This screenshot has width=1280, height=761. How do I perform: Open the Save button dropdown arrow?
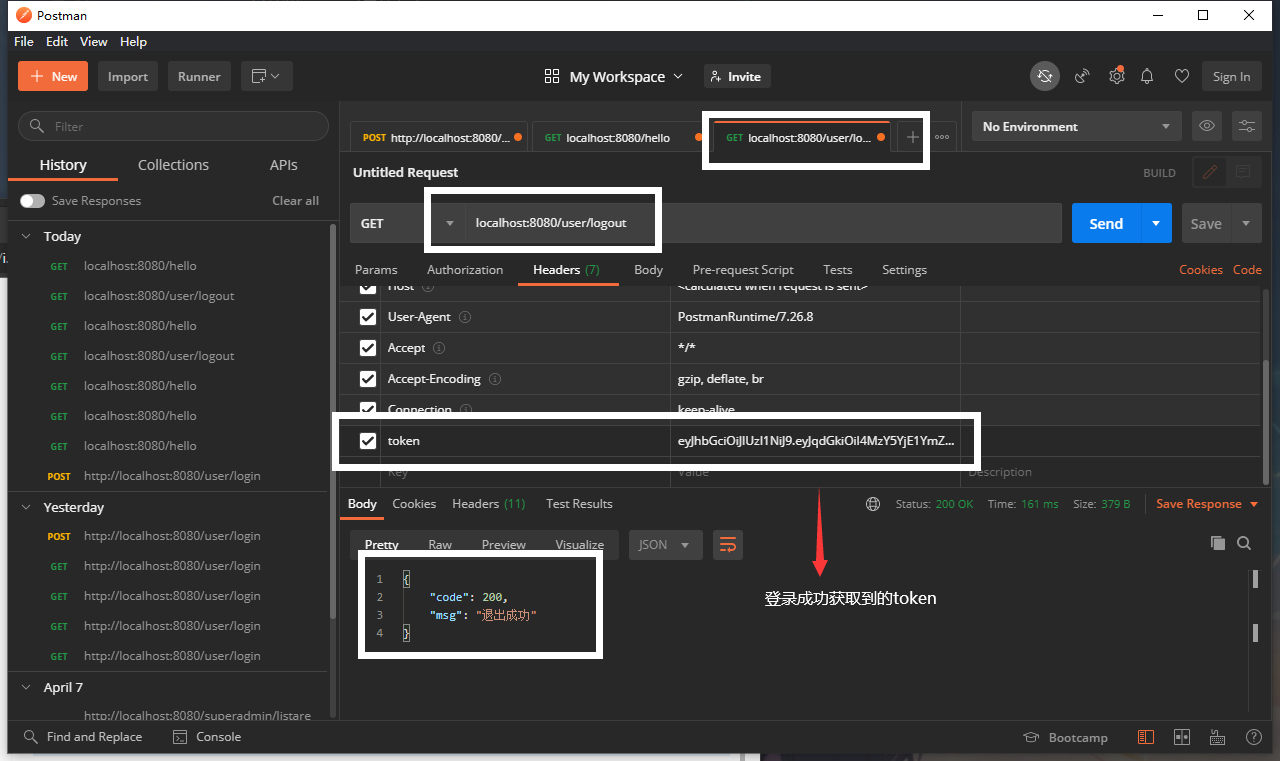coord(1246,223)
